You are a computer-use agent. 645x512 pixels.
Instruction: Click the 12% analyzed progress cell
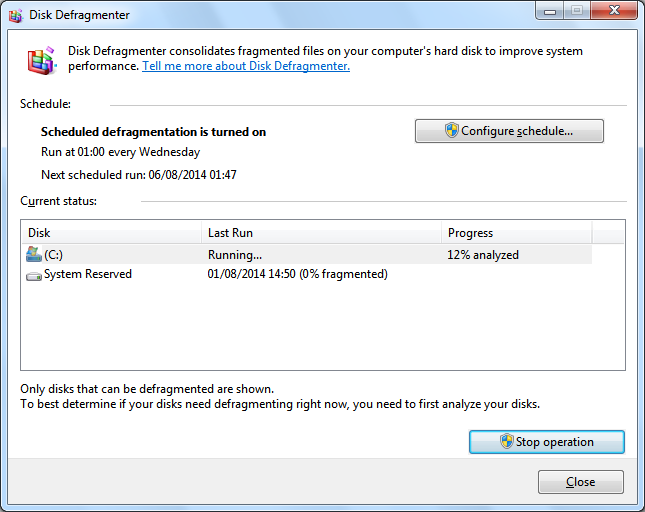coord(483,255)
